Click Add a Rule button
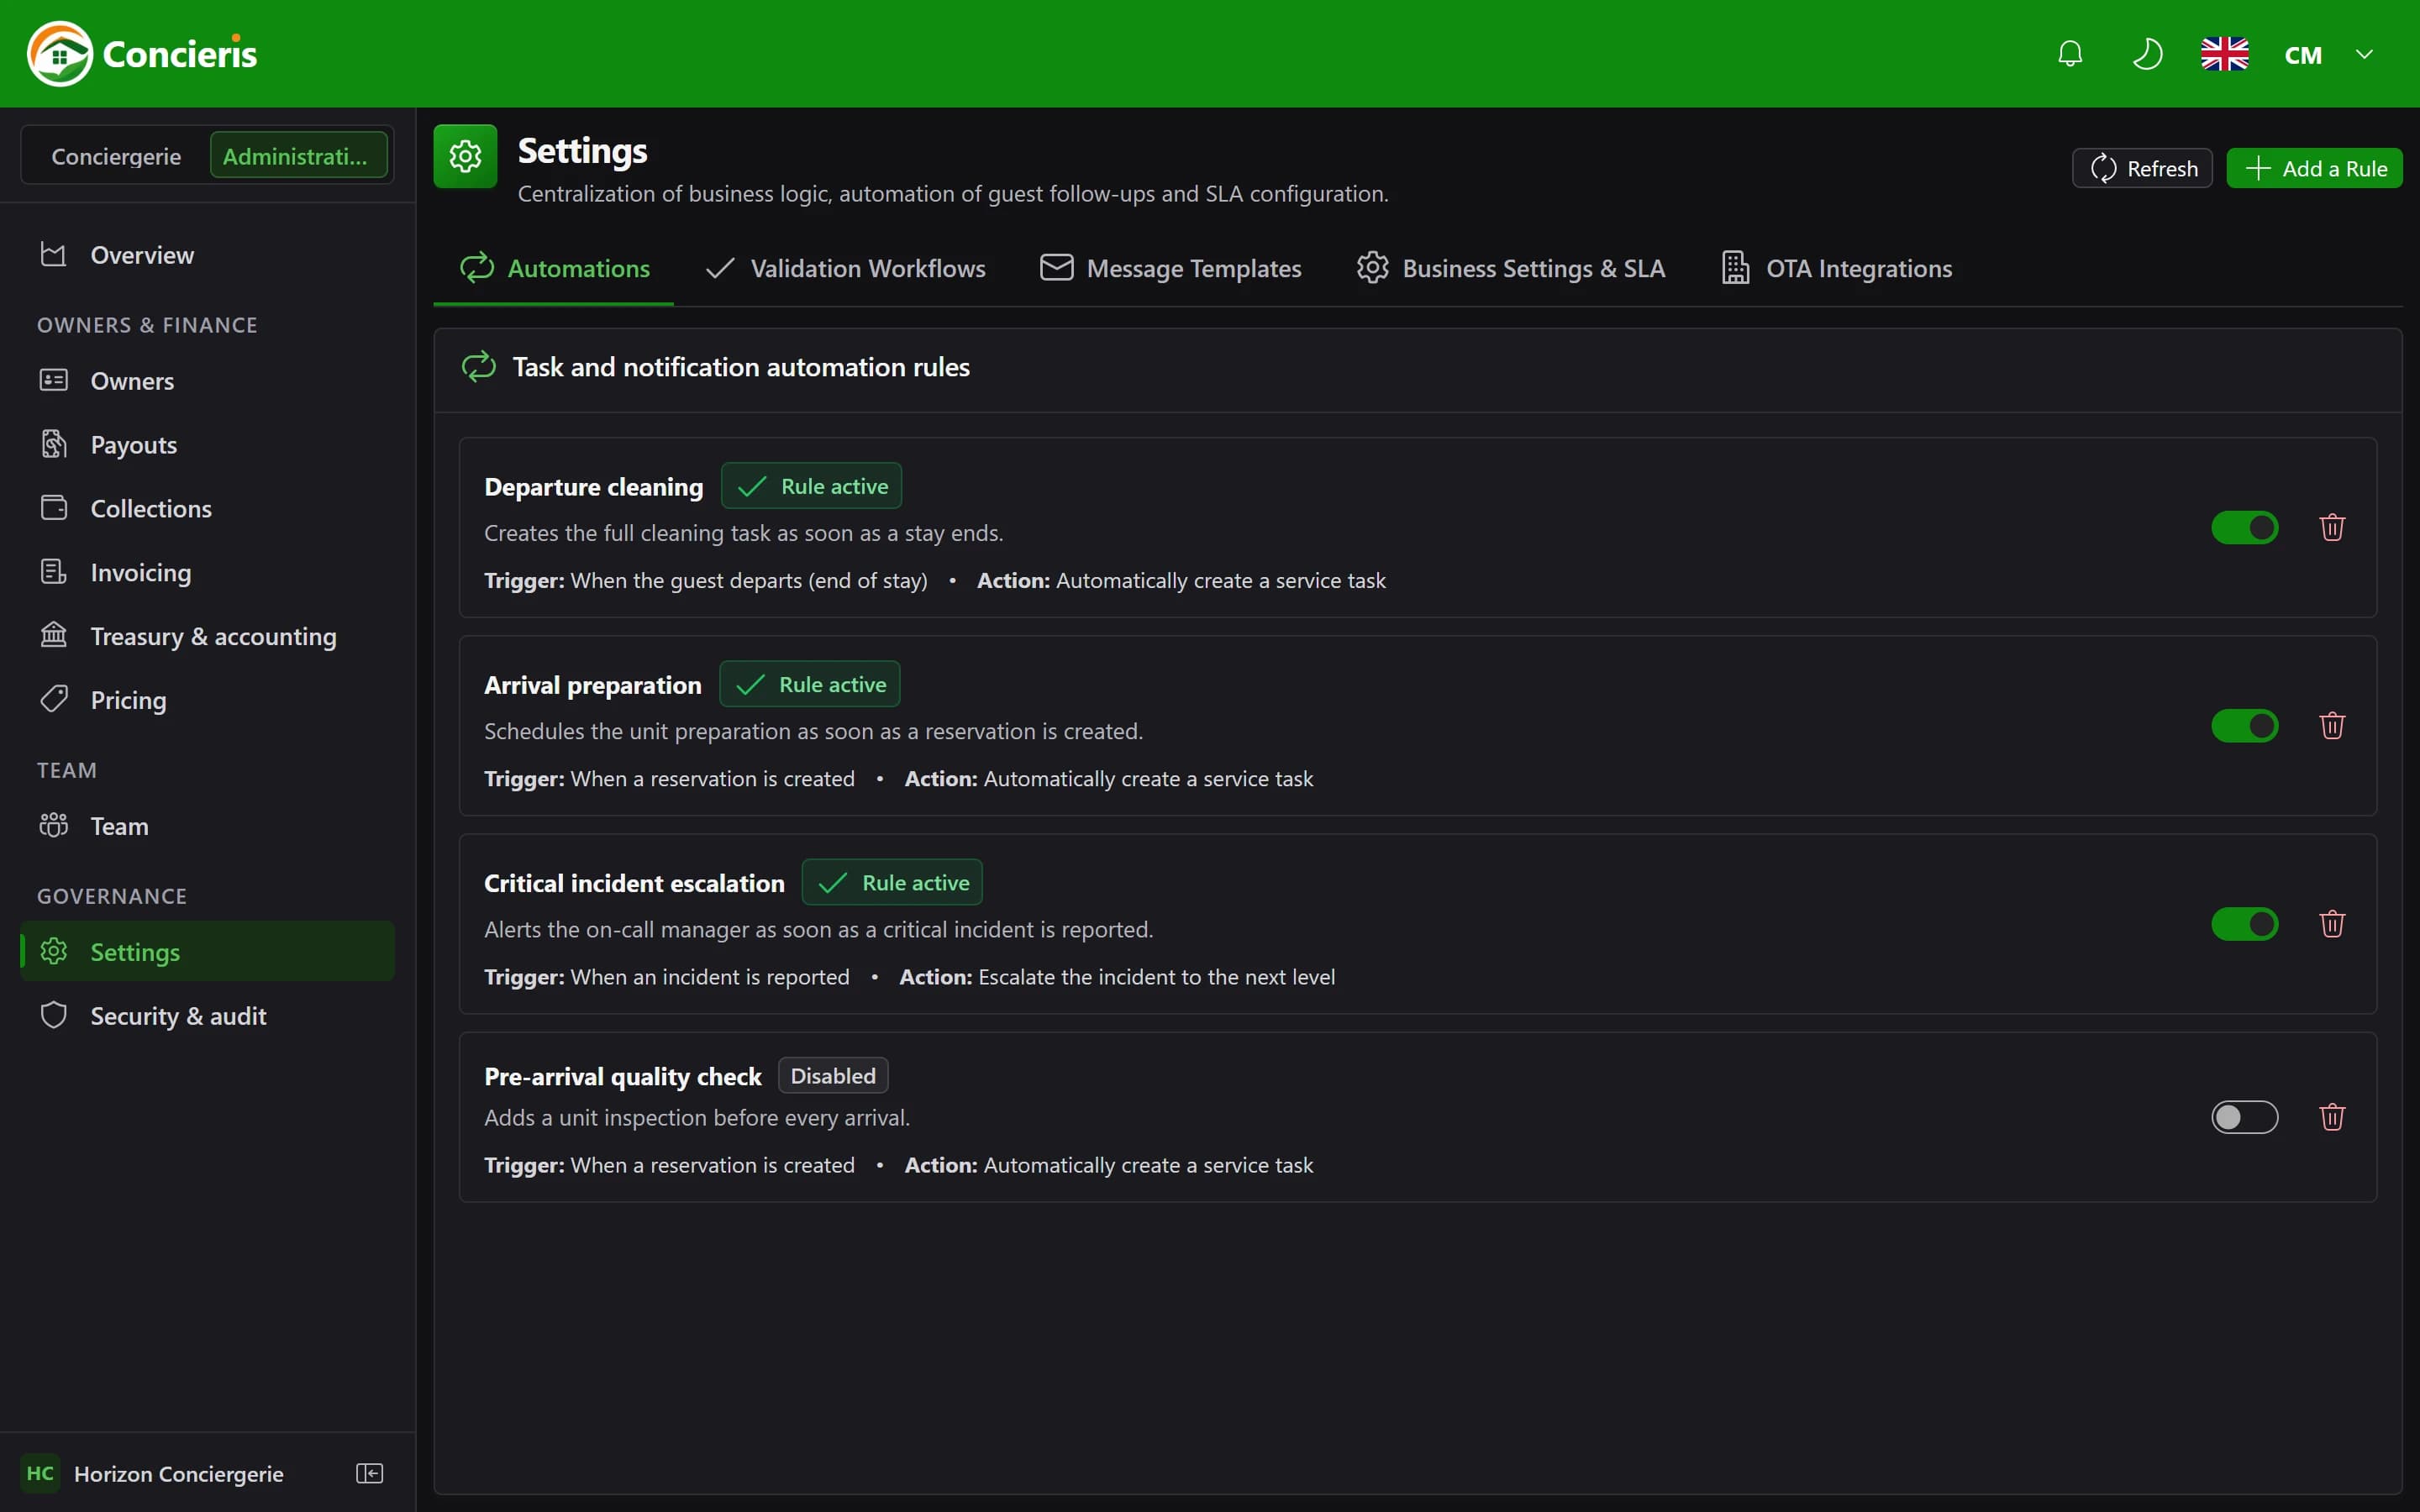 click(2314, 168)
